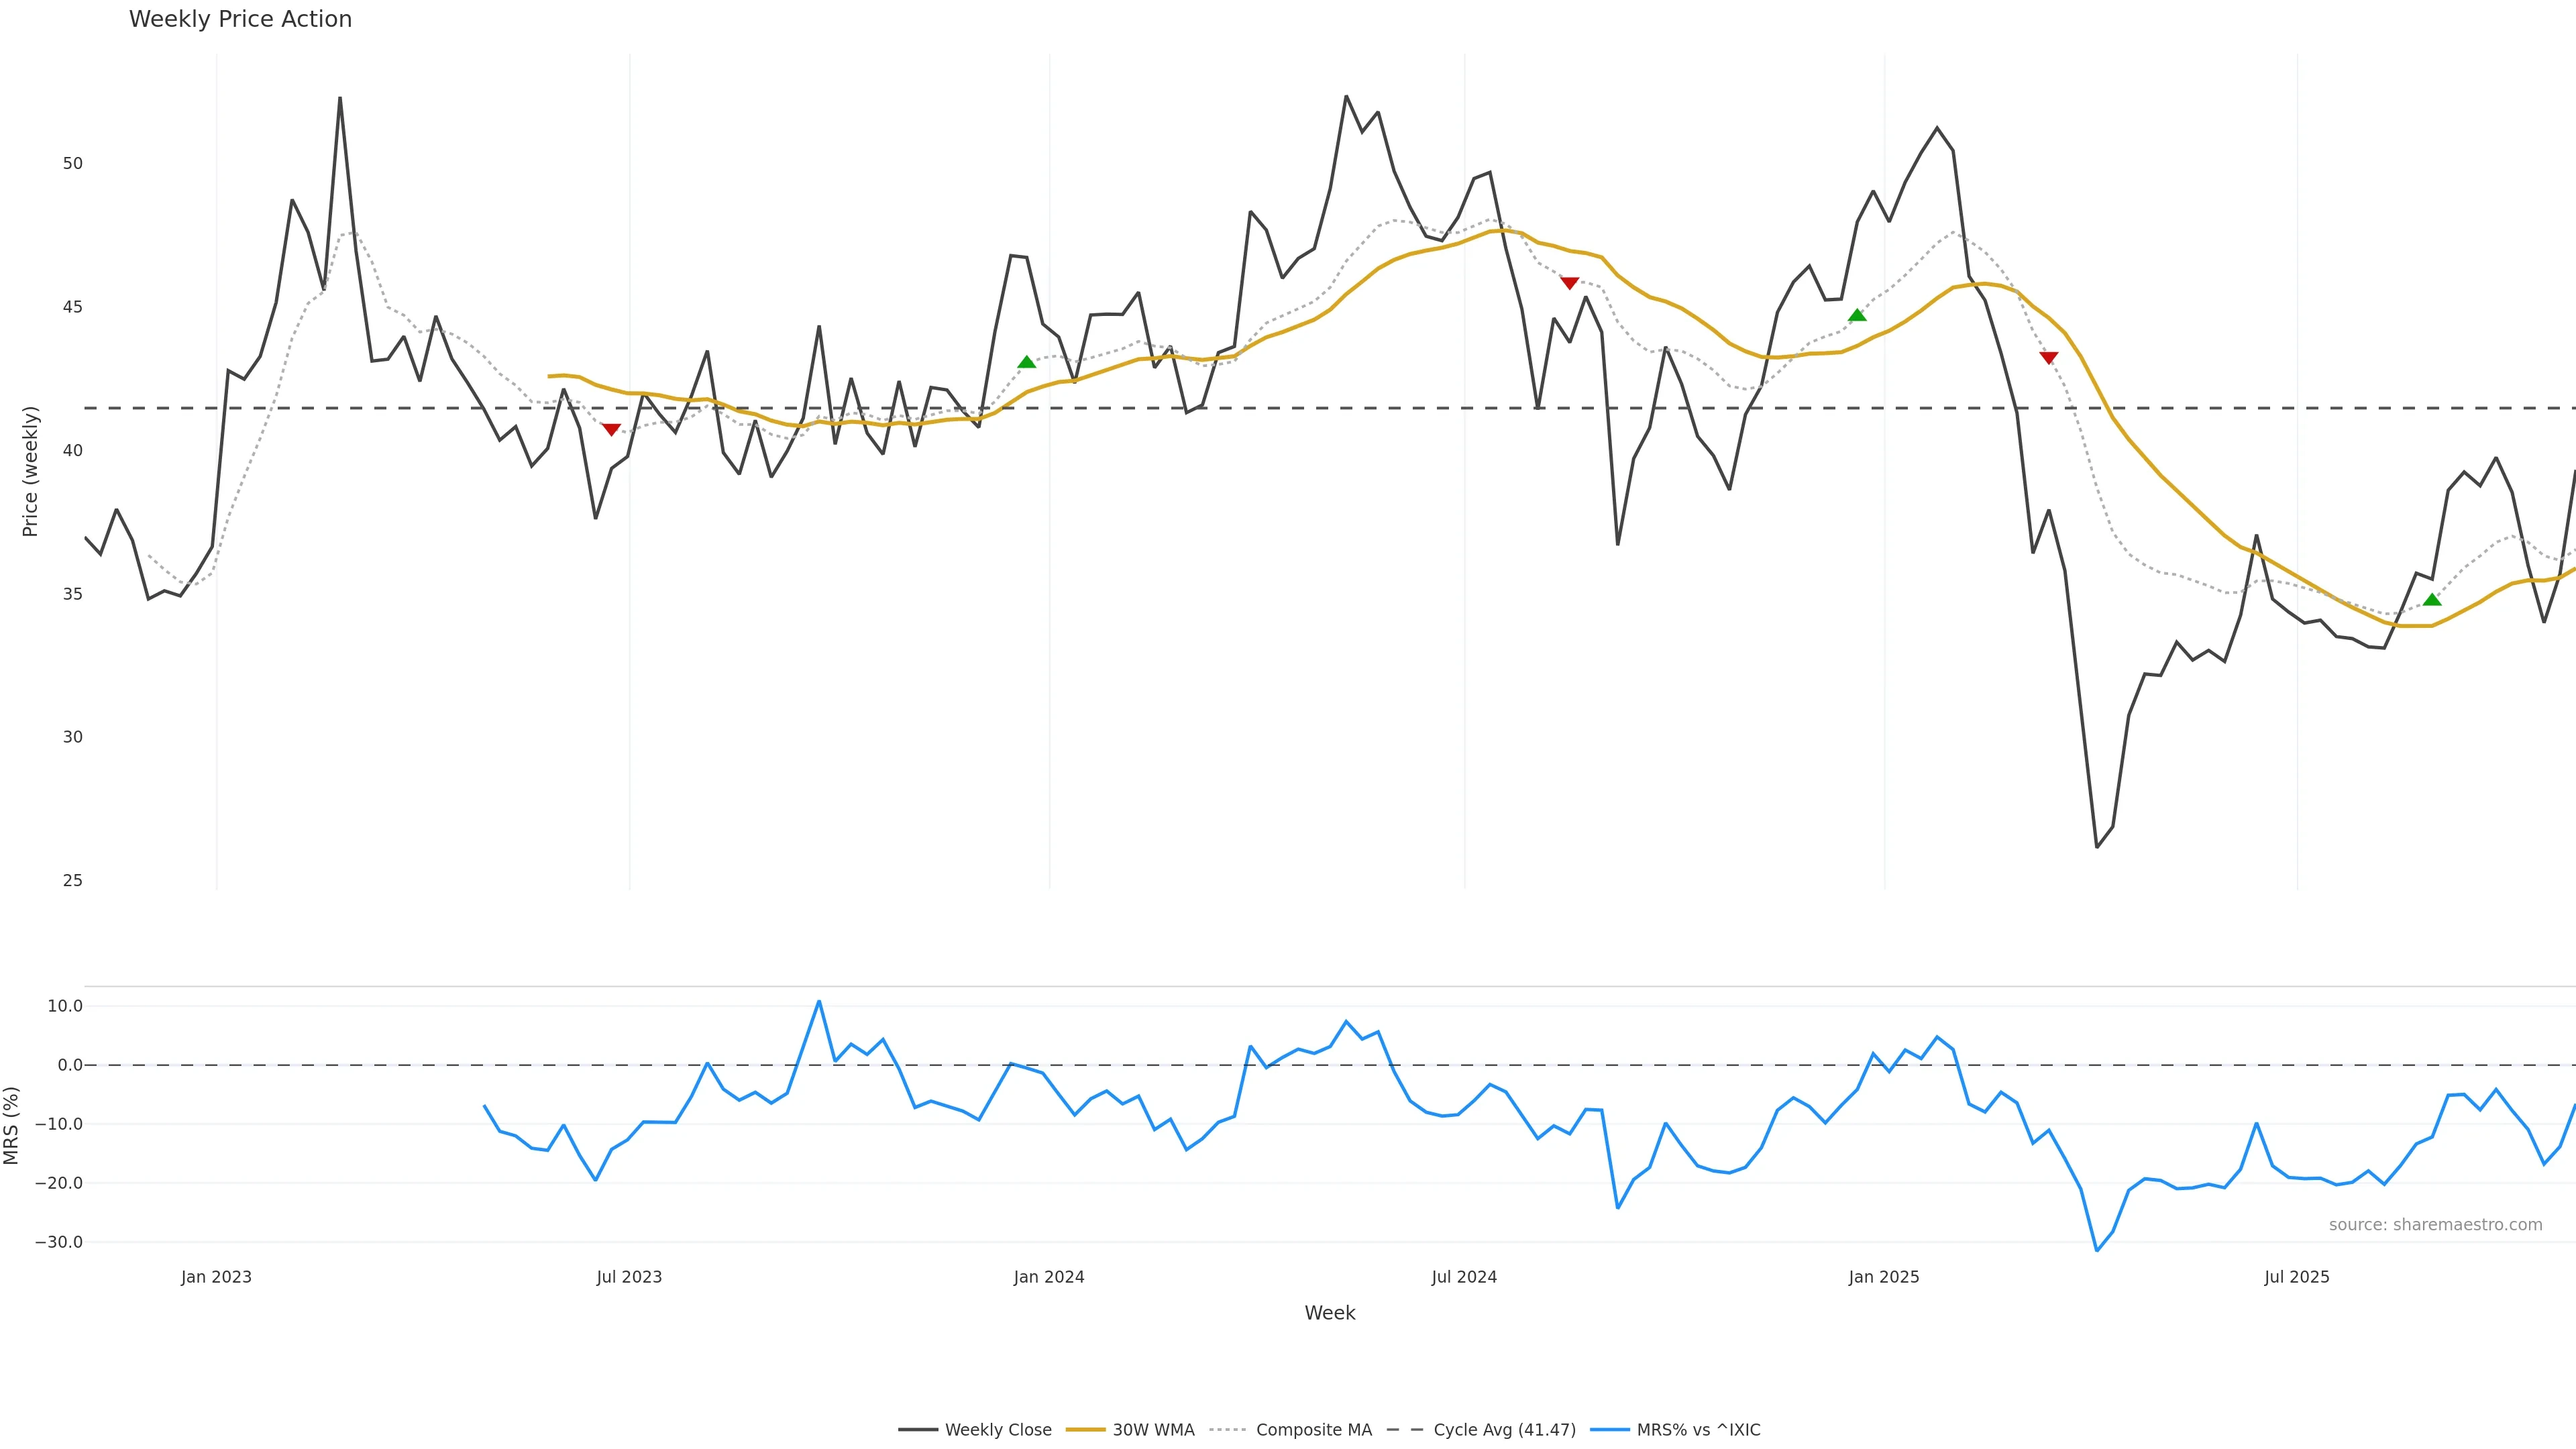Click the red down-triangle marker after Jan 2025
This screenshot has height=1449, width=2576.
2048,357
